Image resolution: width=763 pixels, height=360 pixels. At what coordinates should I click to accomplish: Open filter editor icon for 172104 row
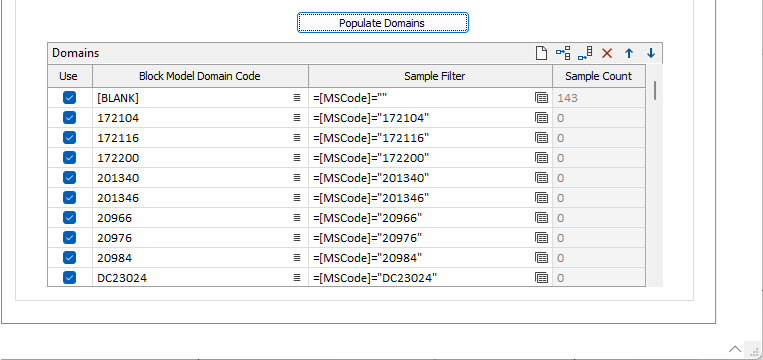click(542, 118)
